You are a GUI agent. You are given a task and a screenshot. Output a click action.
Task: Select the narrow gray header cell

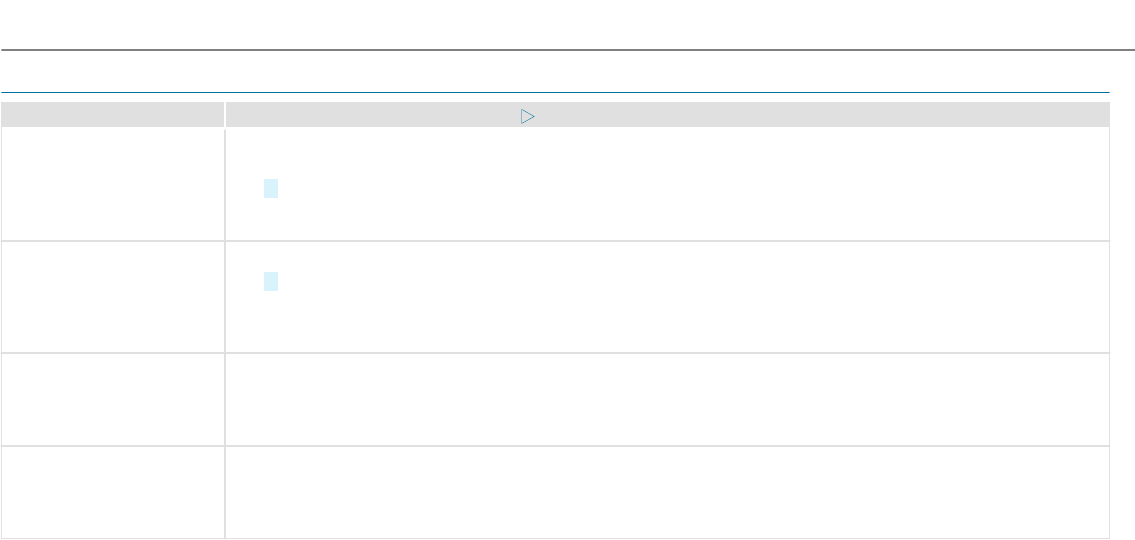coord(113,114)
